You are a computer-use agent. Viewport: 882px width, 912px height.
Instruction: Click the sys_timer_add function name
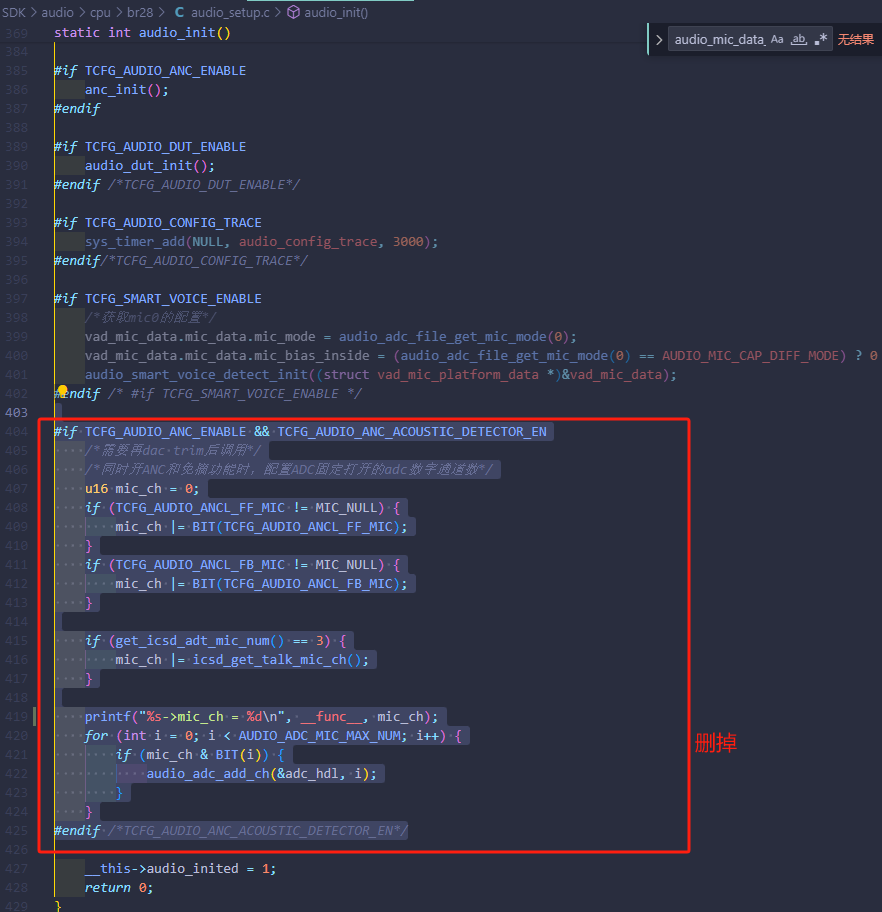click(135, 241)
